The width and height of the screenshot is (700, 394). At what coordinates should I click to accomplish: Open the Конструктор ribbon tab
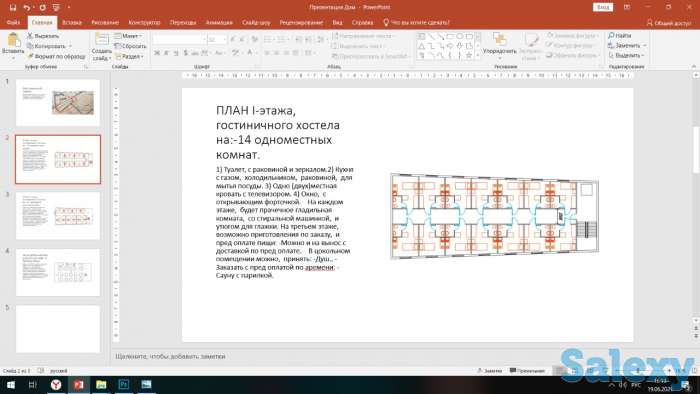pos(144,22)
